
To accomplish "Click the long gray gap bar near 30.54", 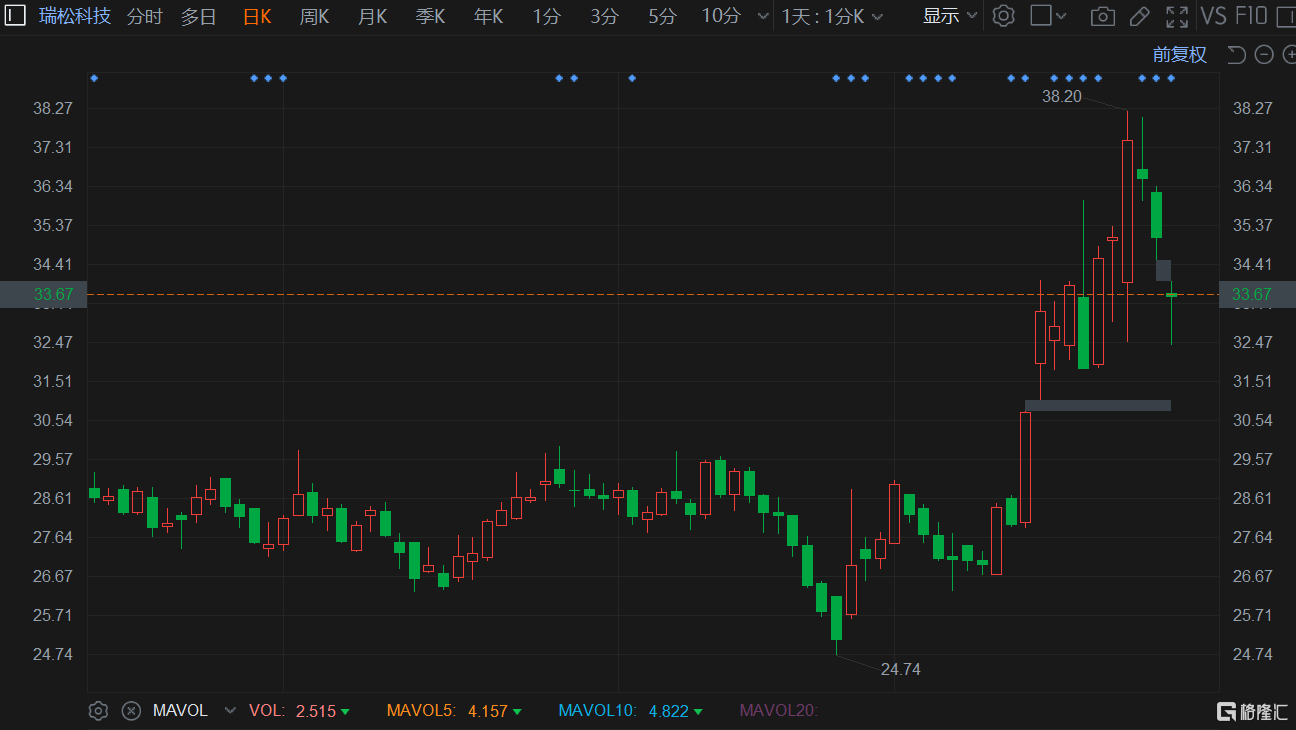I will (1098, 405).
